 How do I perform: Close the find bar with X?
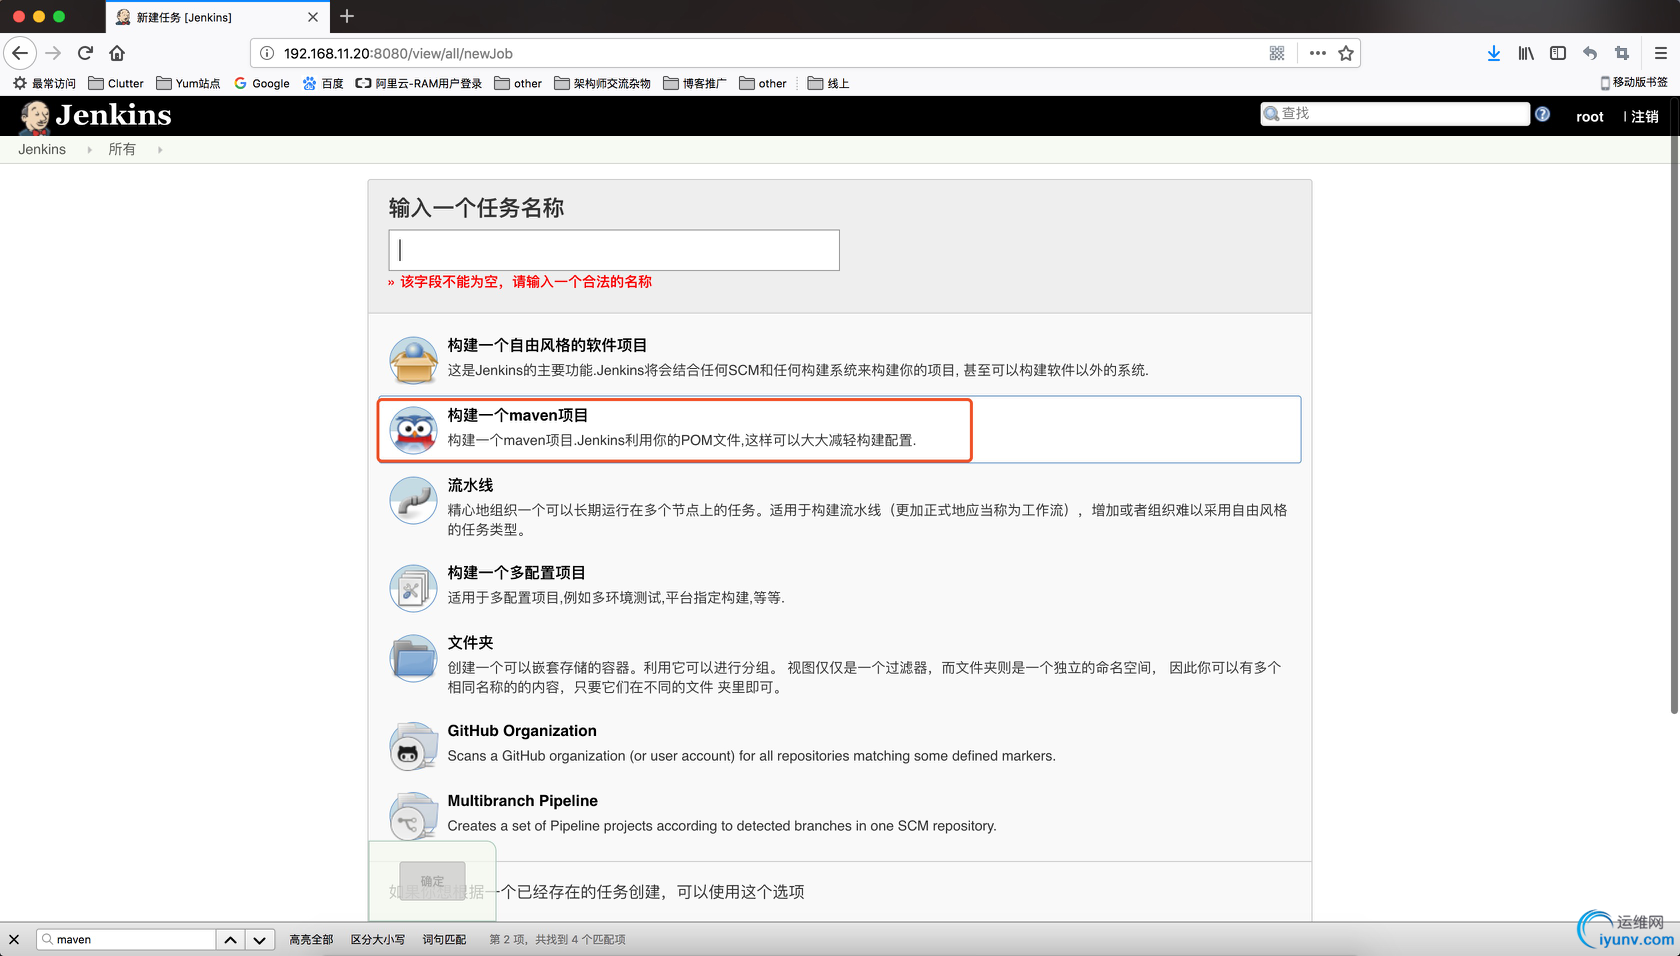click(x=14, y=939)
